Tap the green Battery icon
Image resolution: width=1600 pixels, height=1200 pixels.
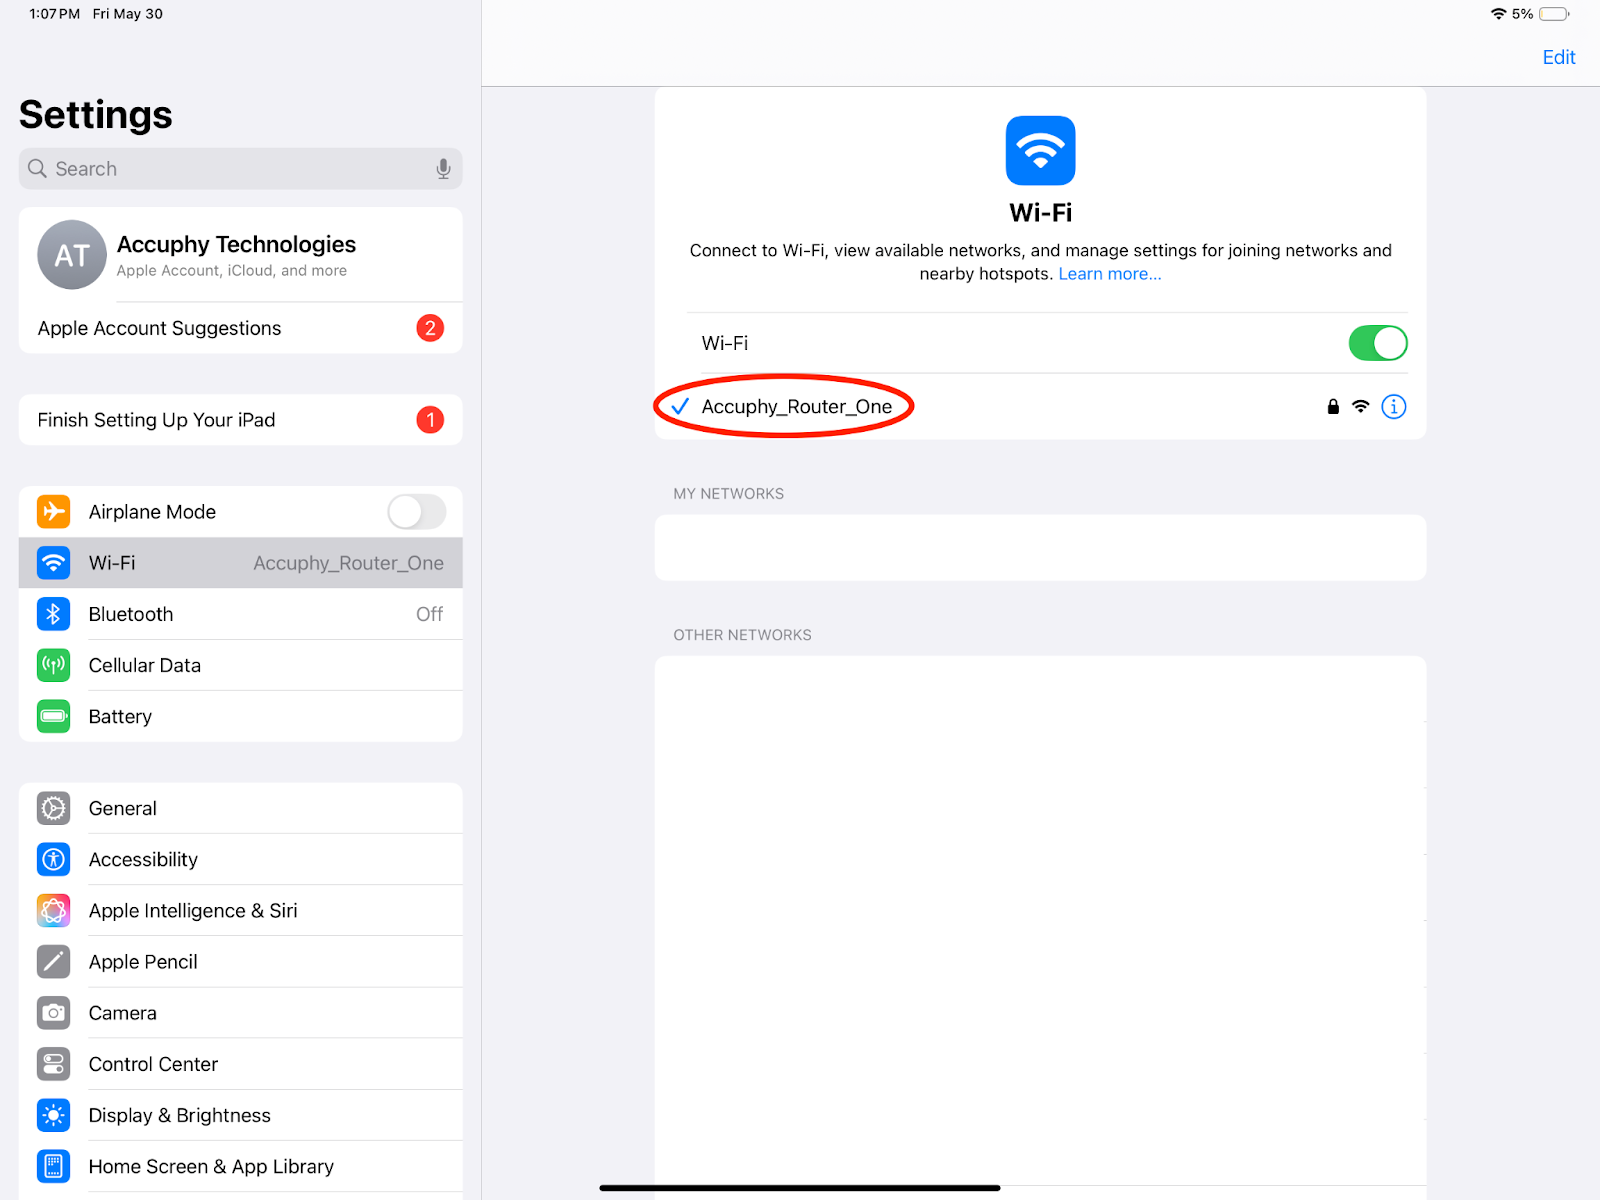click(x=54, y=716)
